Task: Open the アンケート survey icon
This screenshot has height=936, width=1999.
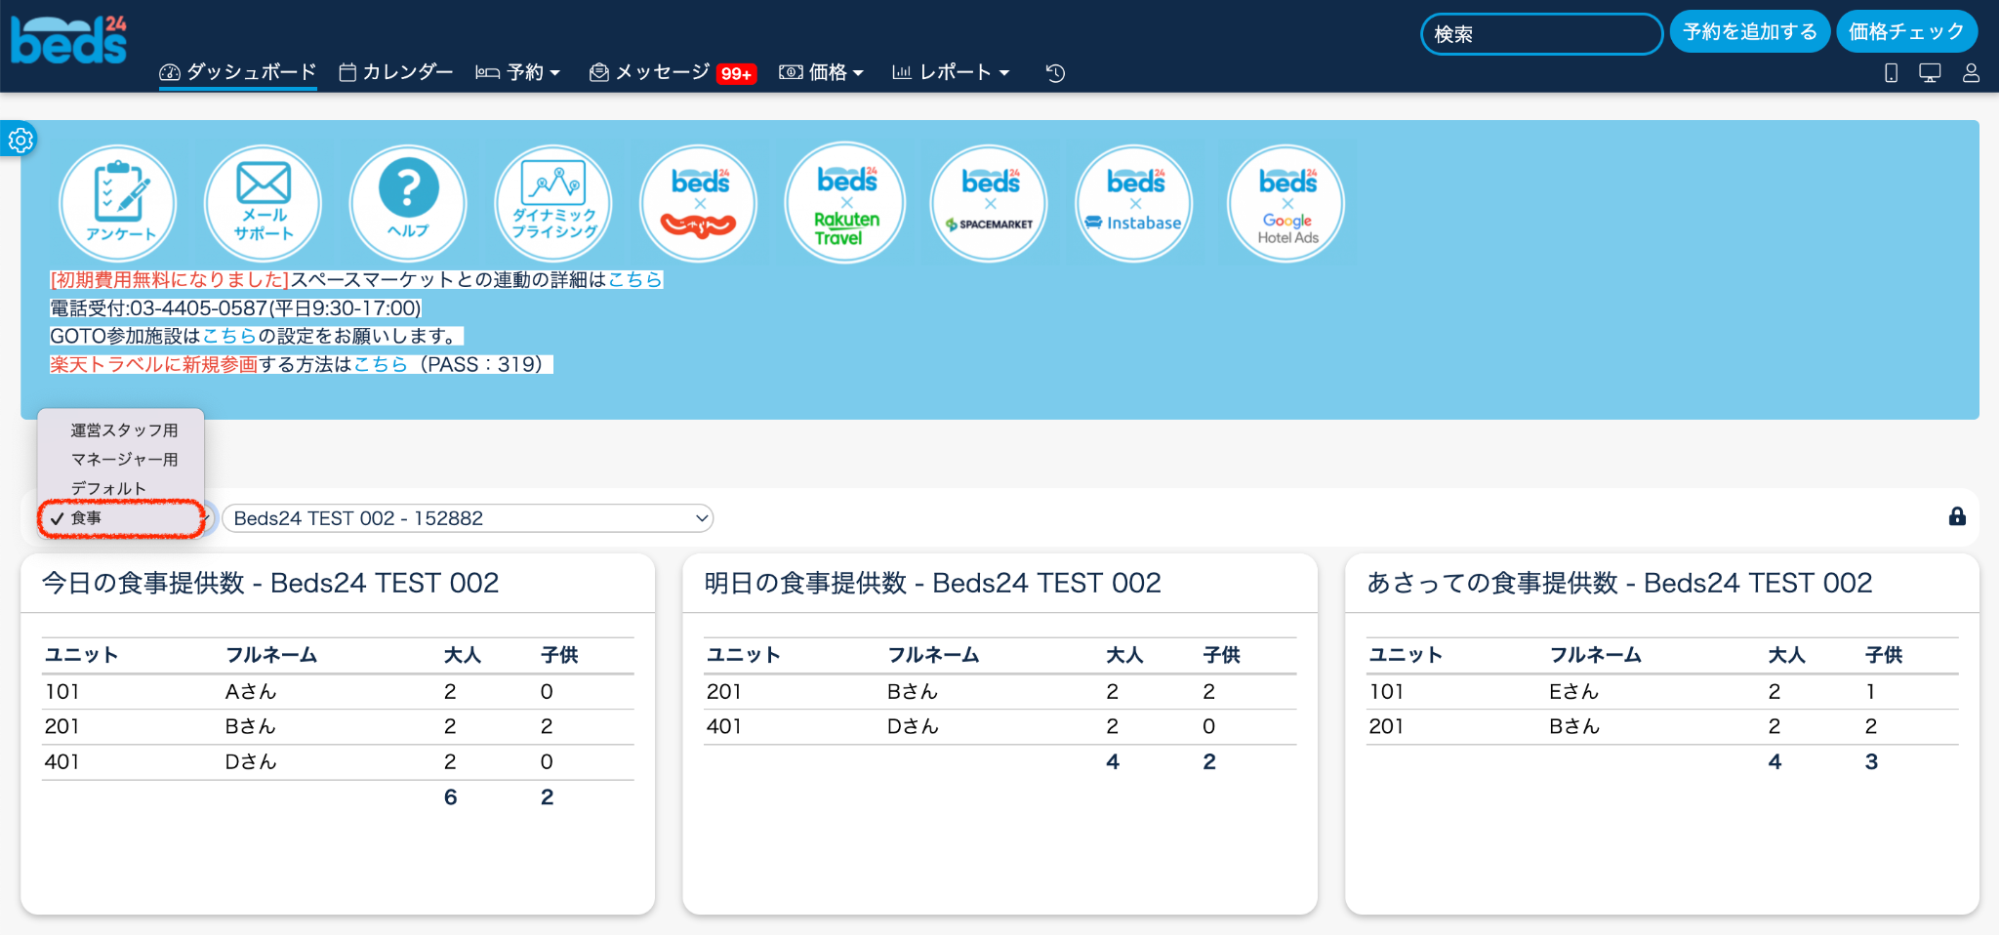Action: pos(118,203)
